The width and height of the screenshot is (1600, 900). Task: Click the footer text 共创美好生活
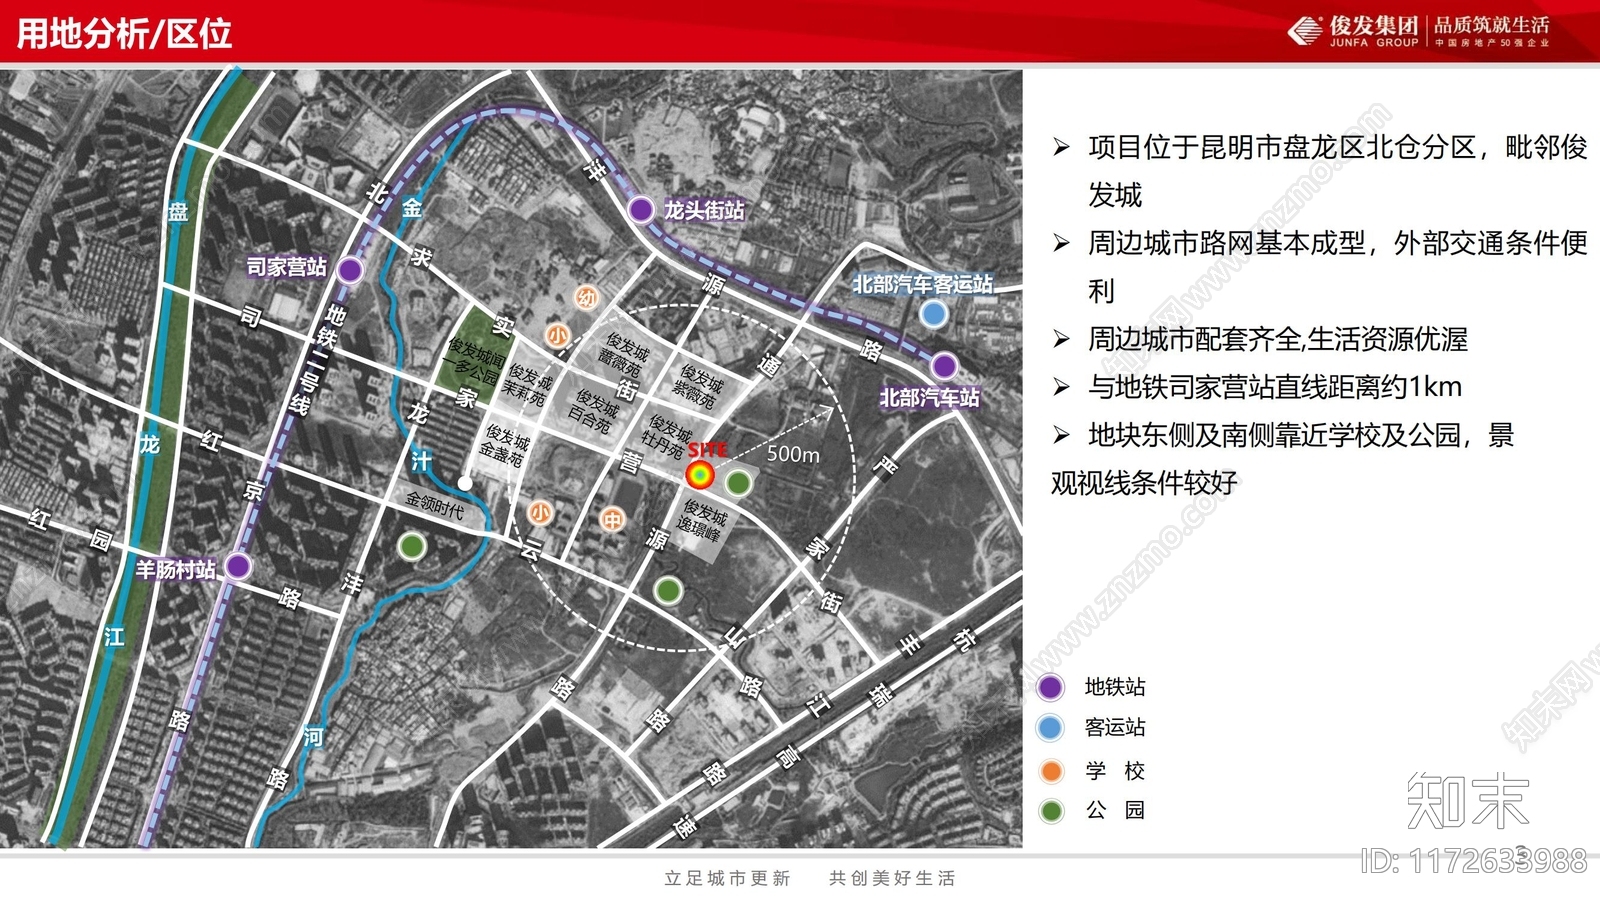tap(892, 878)
